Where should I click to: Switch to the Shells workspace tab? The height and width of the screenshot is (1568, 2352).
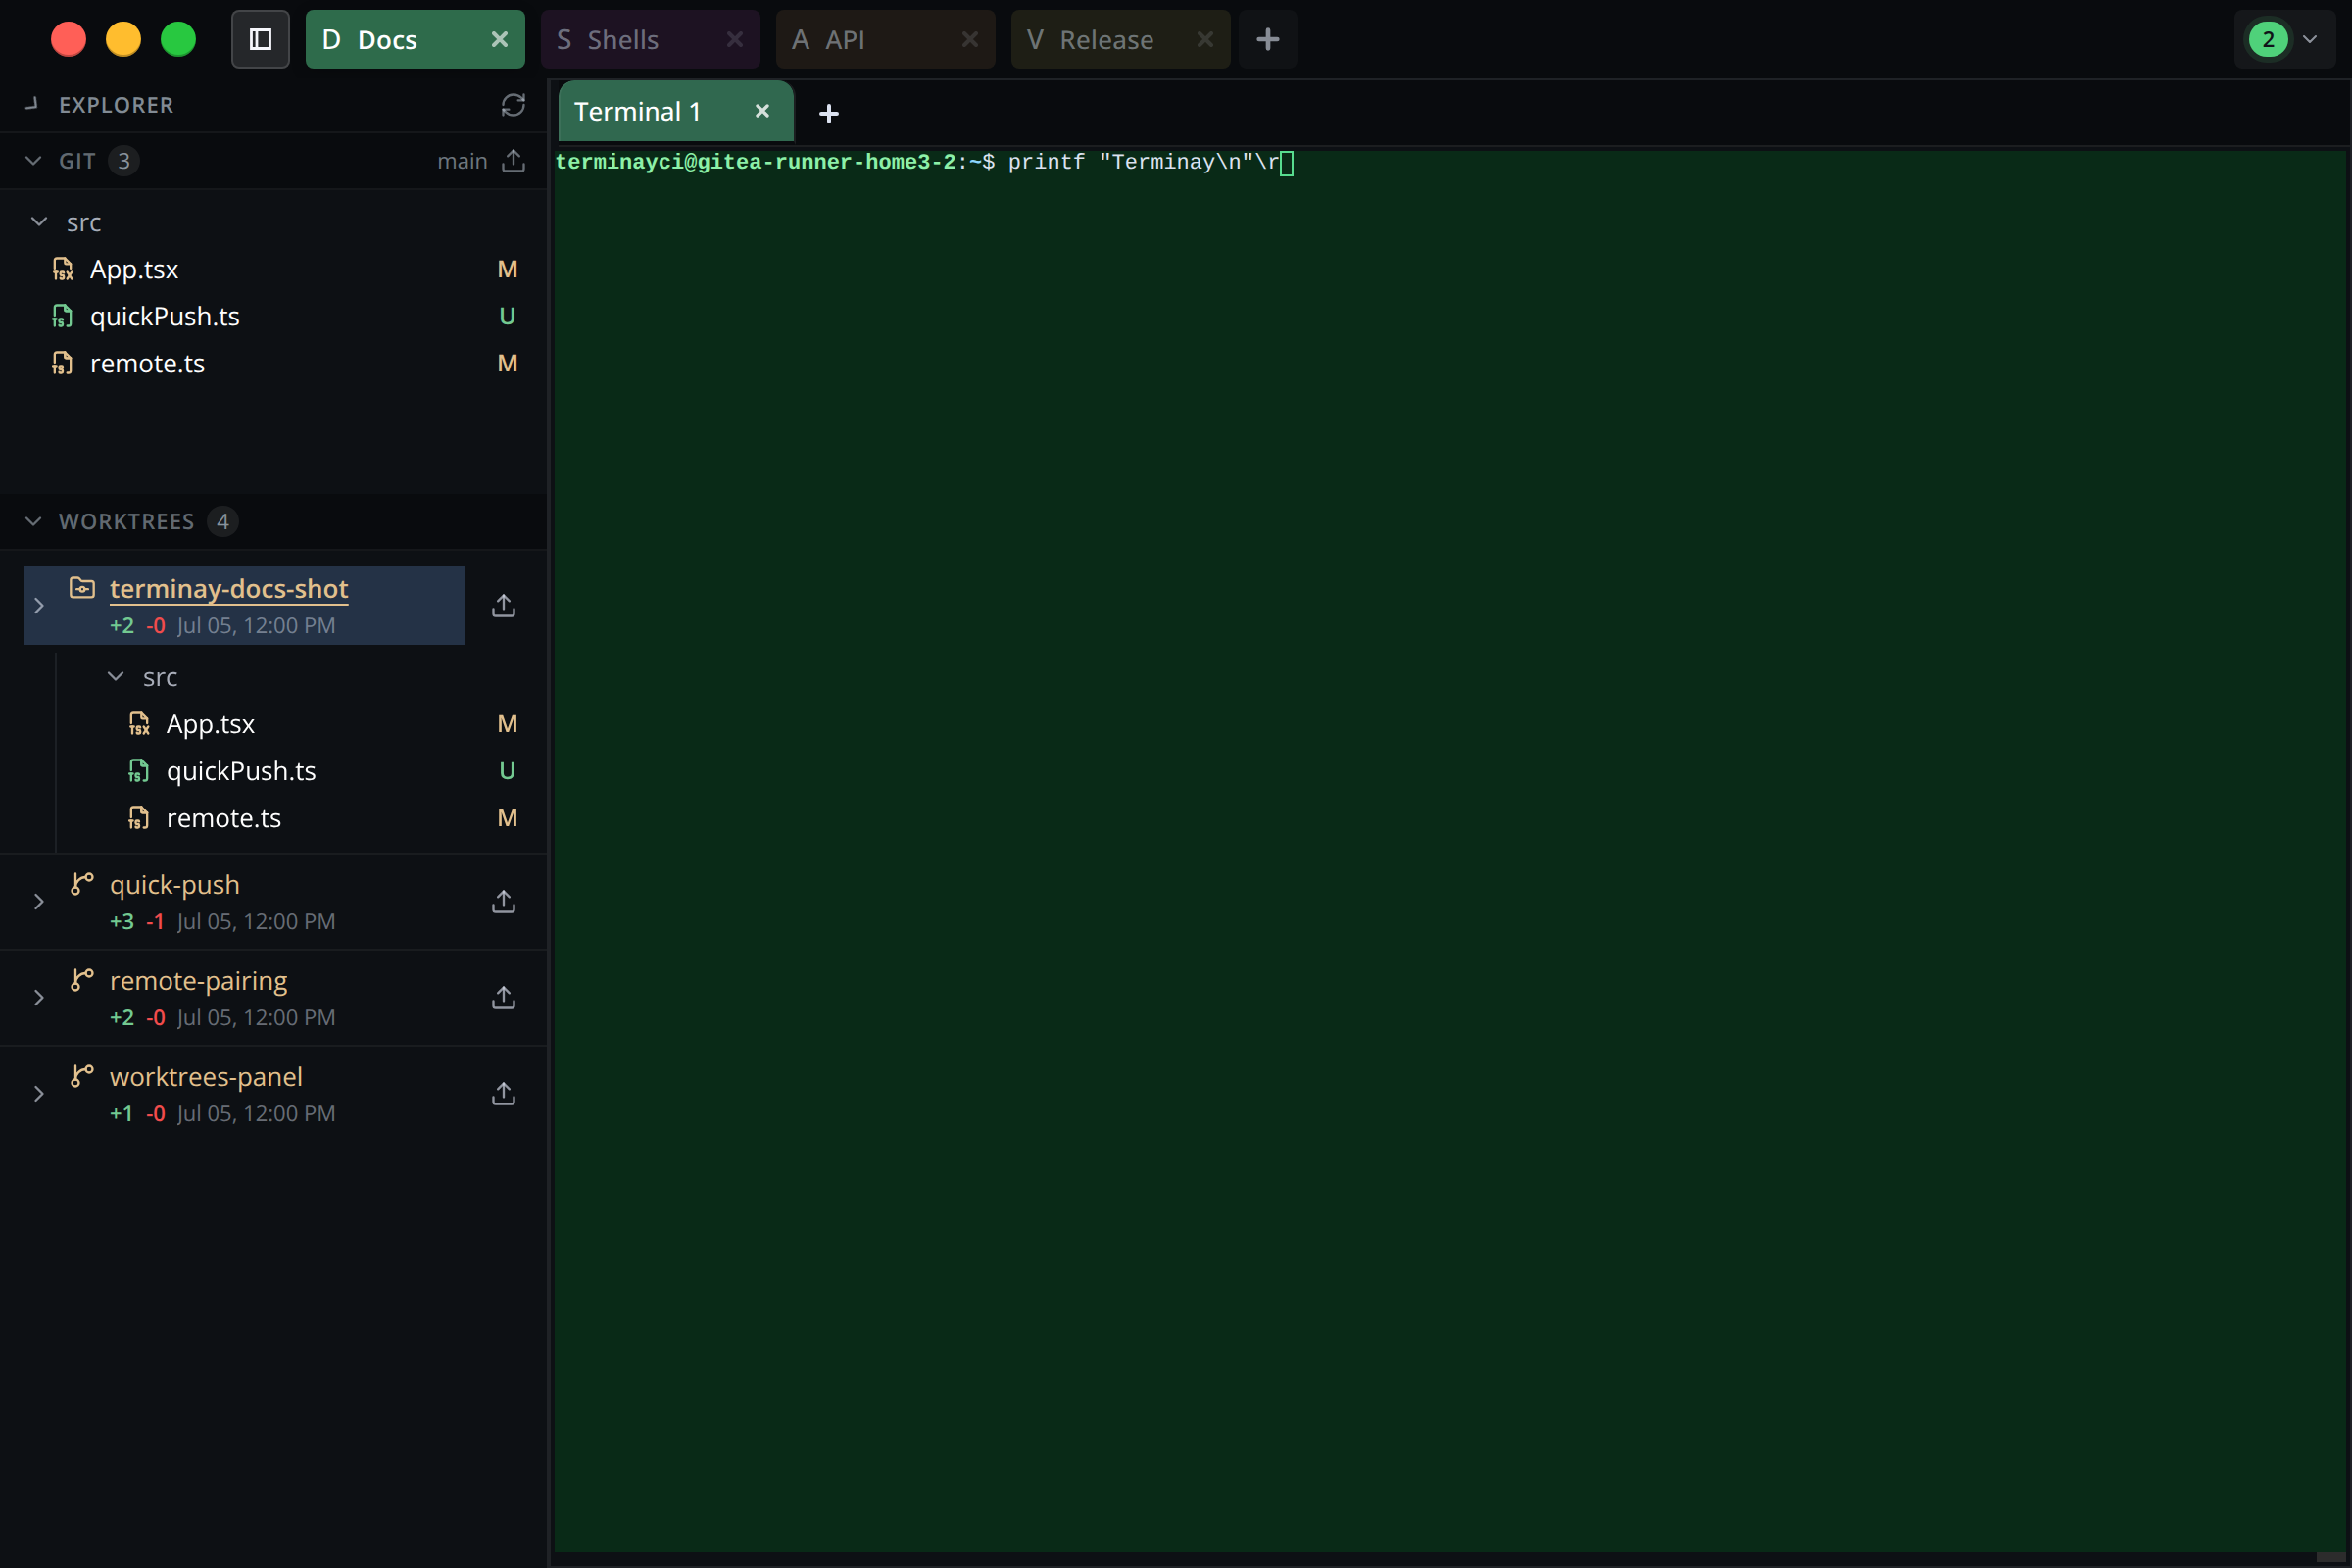(x=650, y=40)
